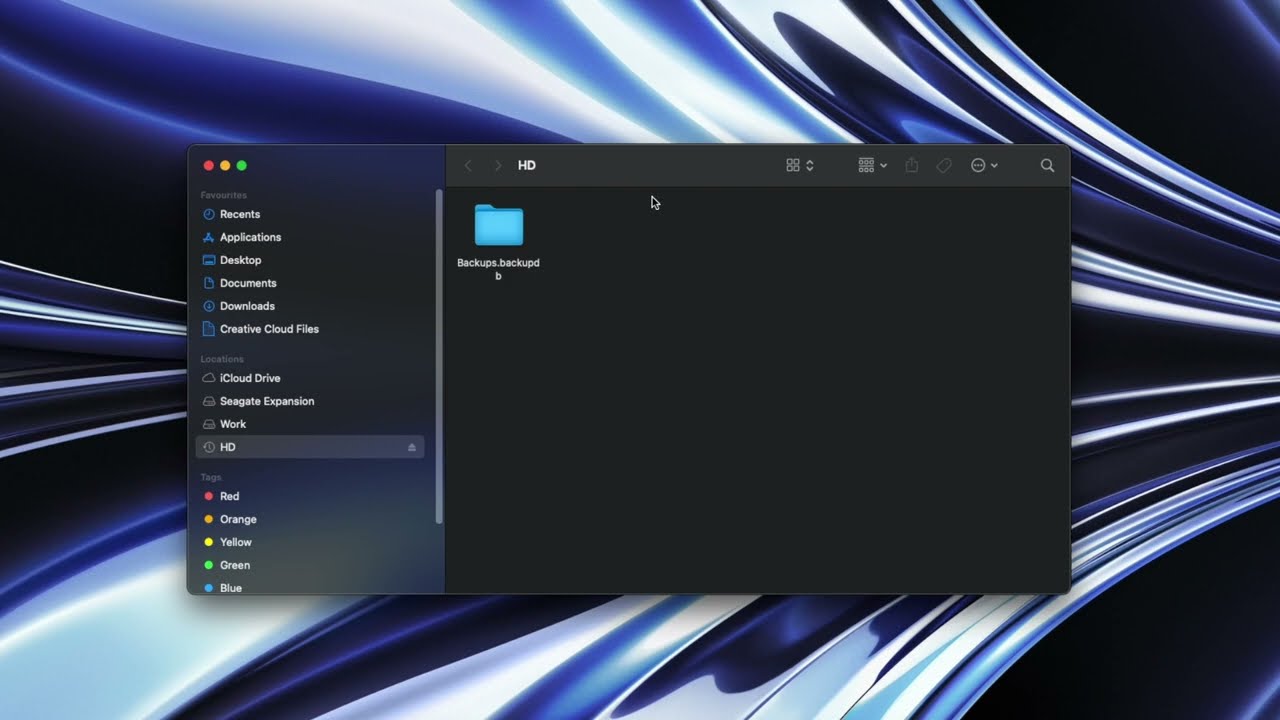
Task: Click the HD window title
Action: 527,165
